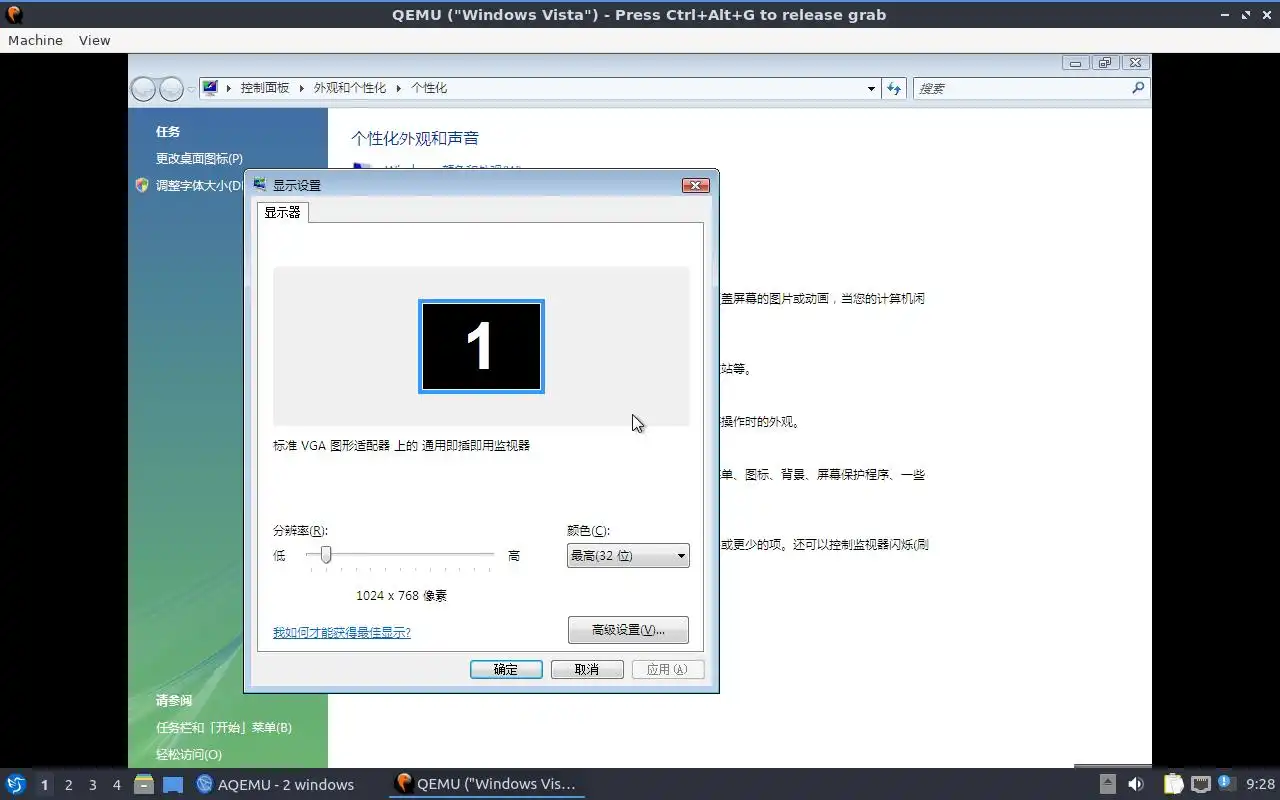This screenshot has width=1280, height=800.
Task: Open the QEMU View menu
Action: pos(94,40)
